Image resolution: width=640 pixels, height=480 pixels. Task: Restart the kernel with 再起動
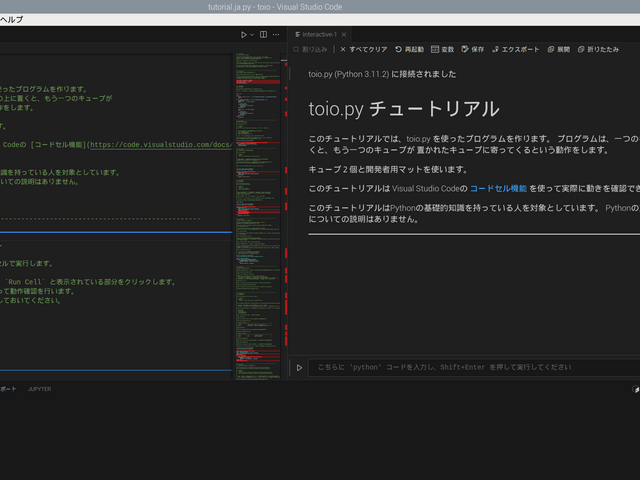click(x=409, y=49)
